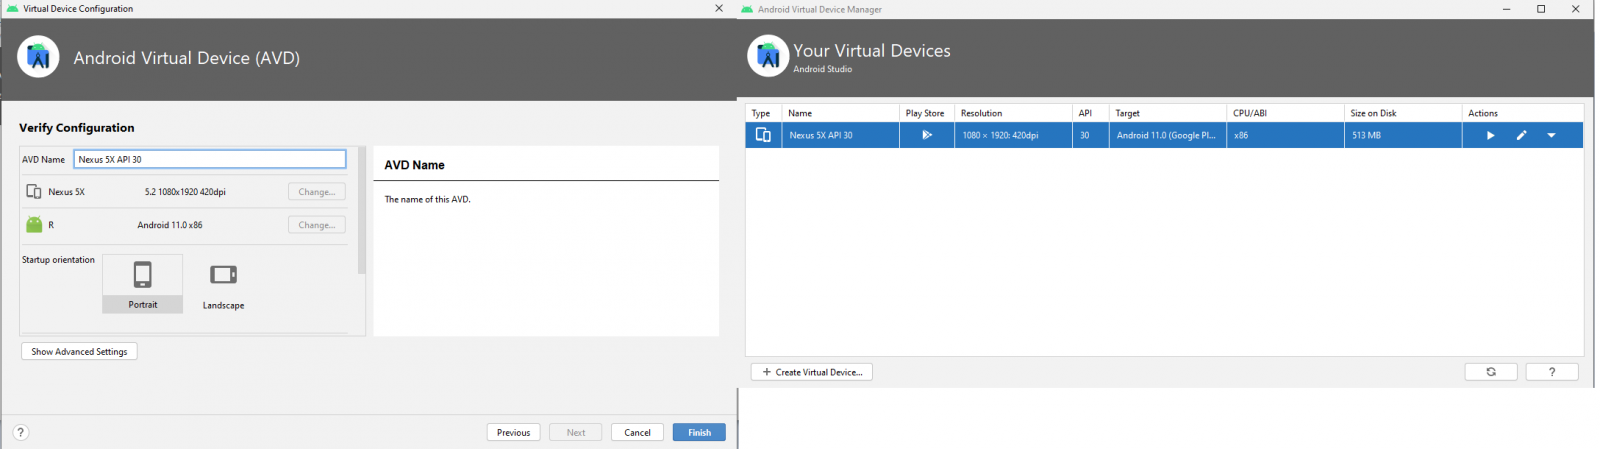Sort by the Size on Disk column header
1600x449 pixels.
click(x=1402, y=113)
